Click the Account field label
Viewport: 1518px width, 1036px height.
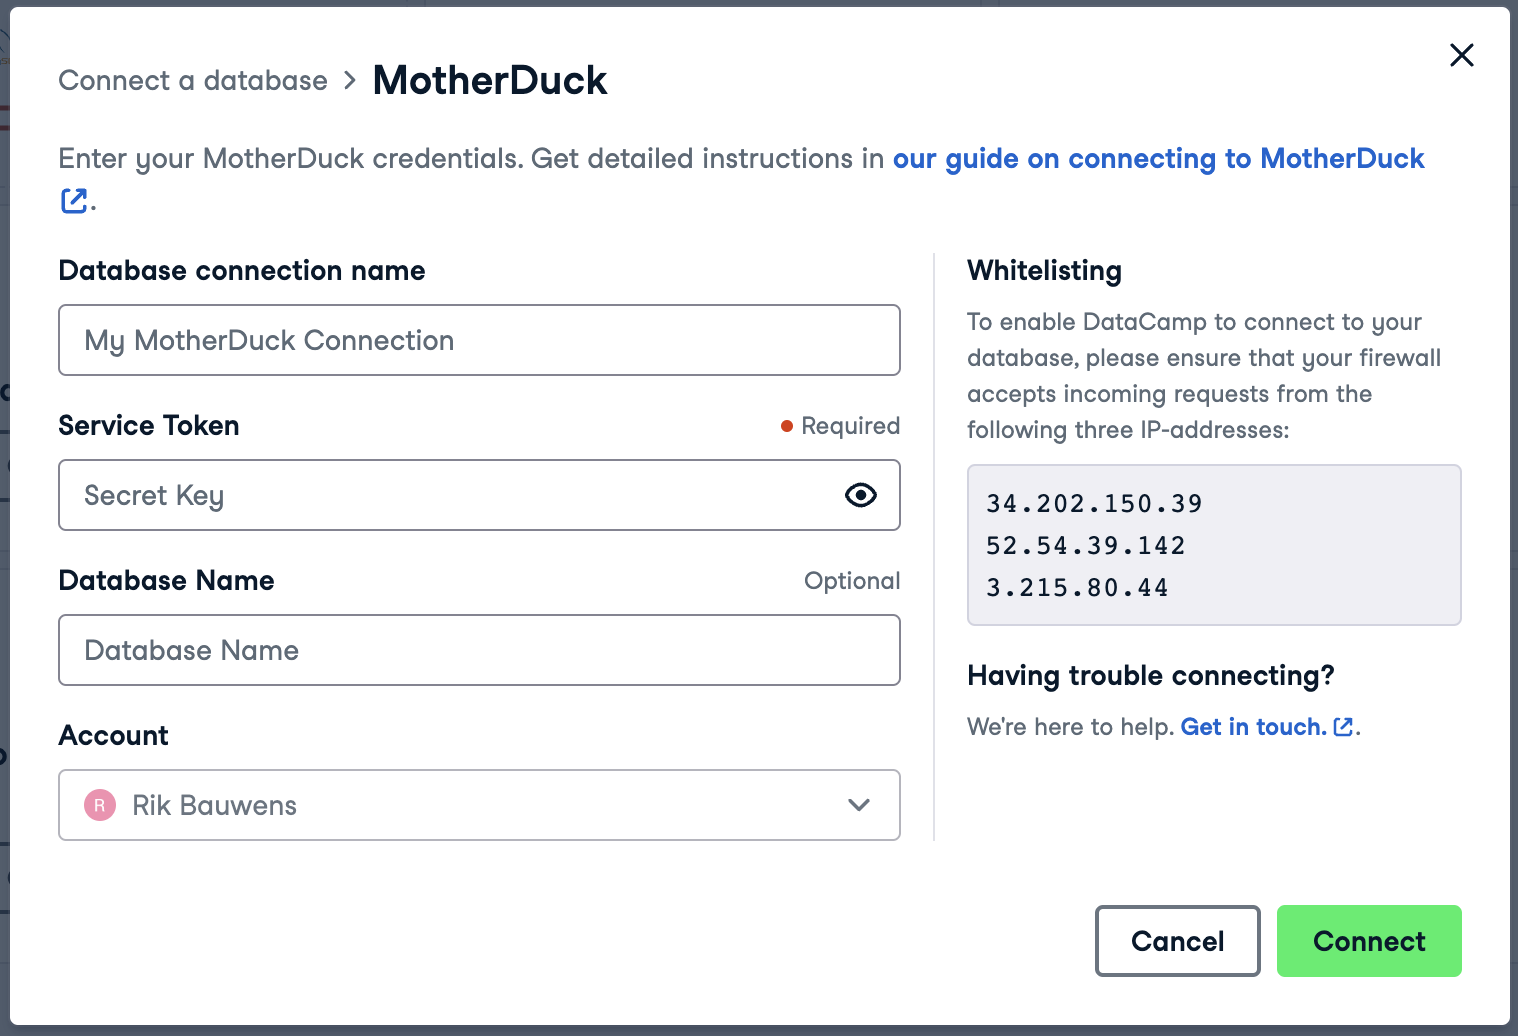(x=113, y=735)
